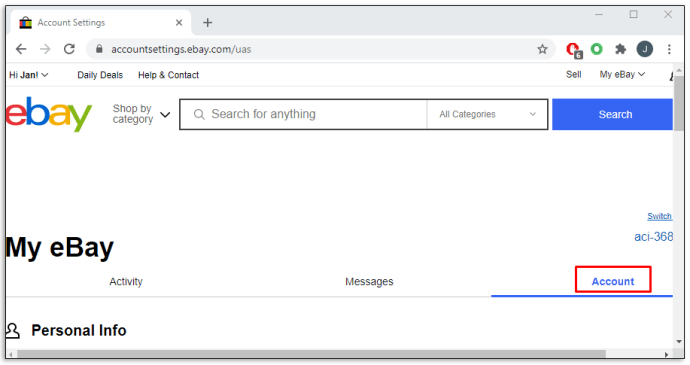Open the All Categories dropdown

click(487, 114)
